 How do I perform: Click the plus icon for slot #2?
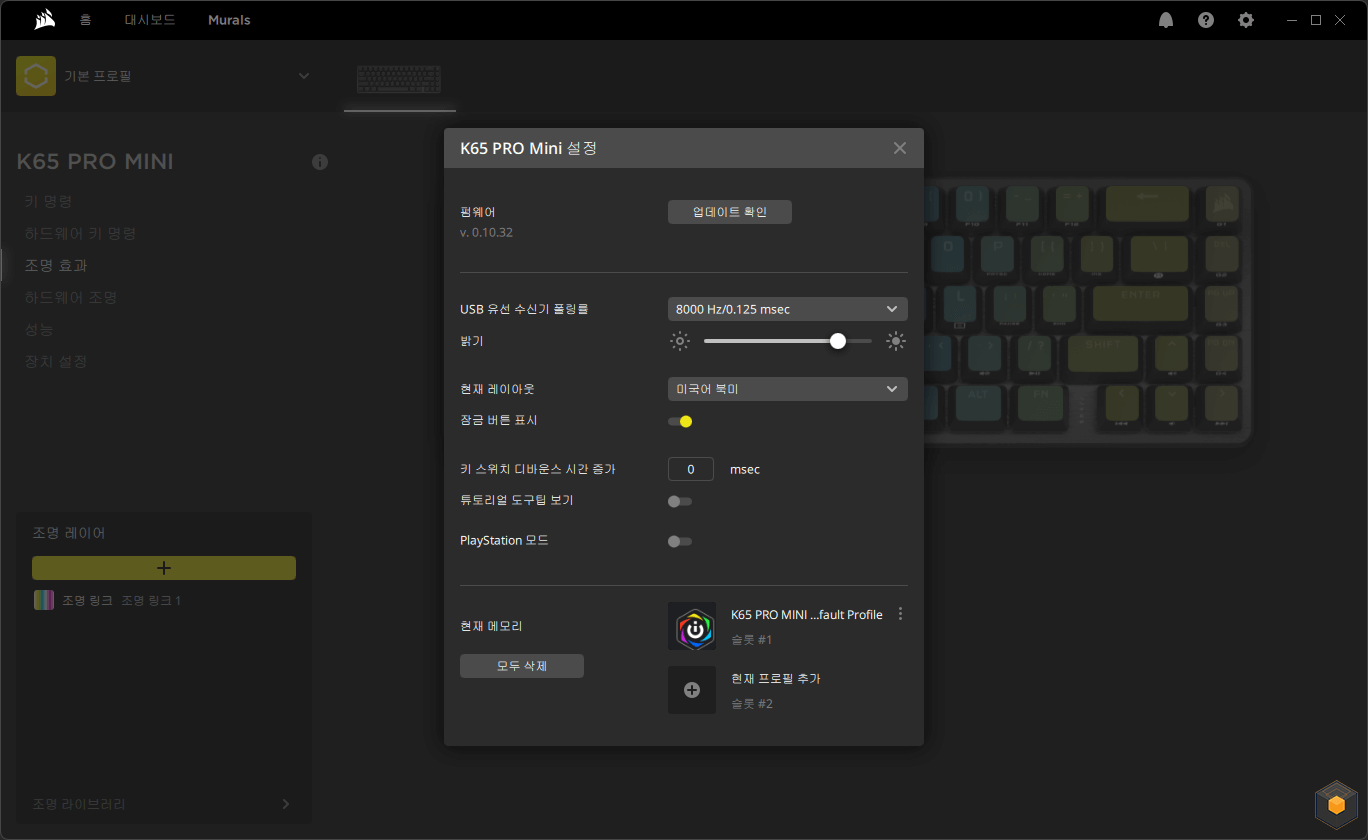click(692, 690)
